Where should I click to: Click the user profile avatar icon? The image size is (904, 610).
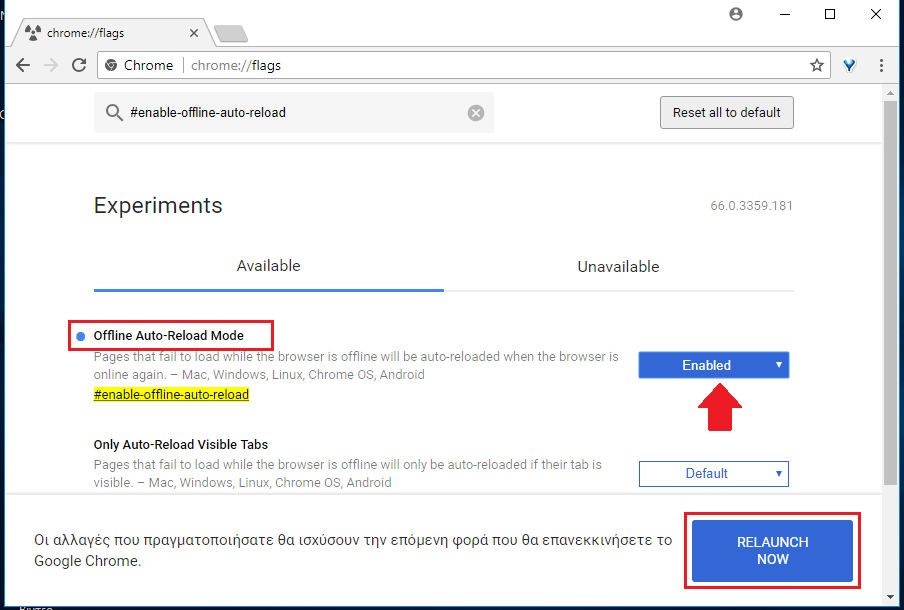[736, 14]
